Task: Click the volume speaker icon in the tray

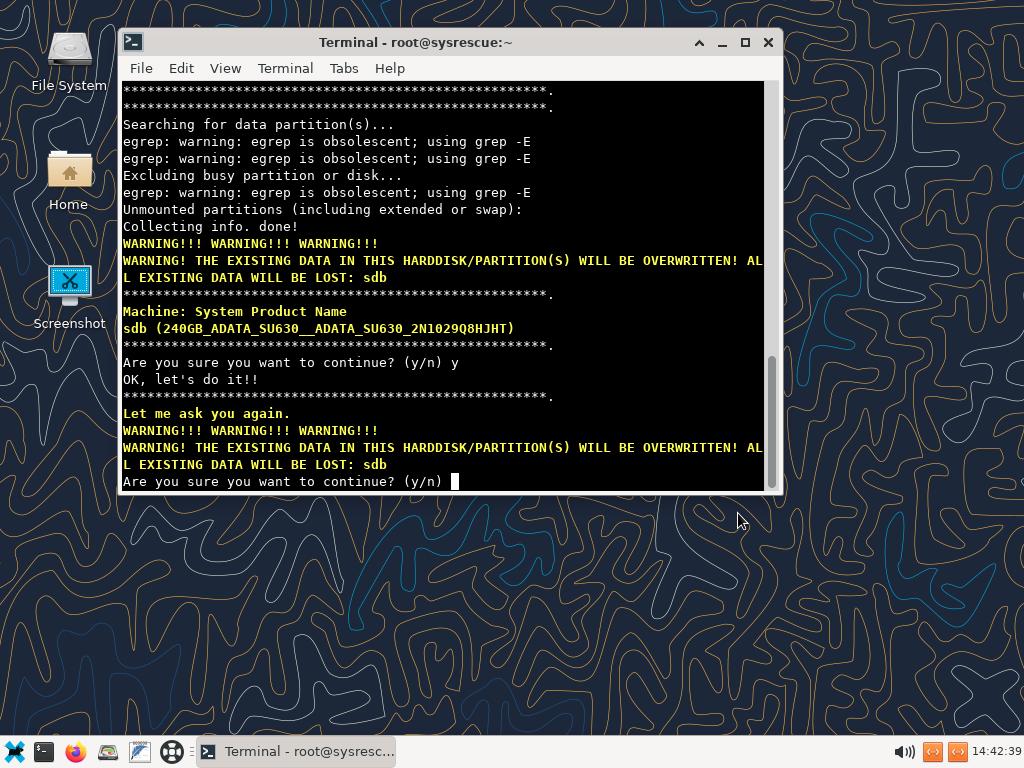Action: click(903, 751)
